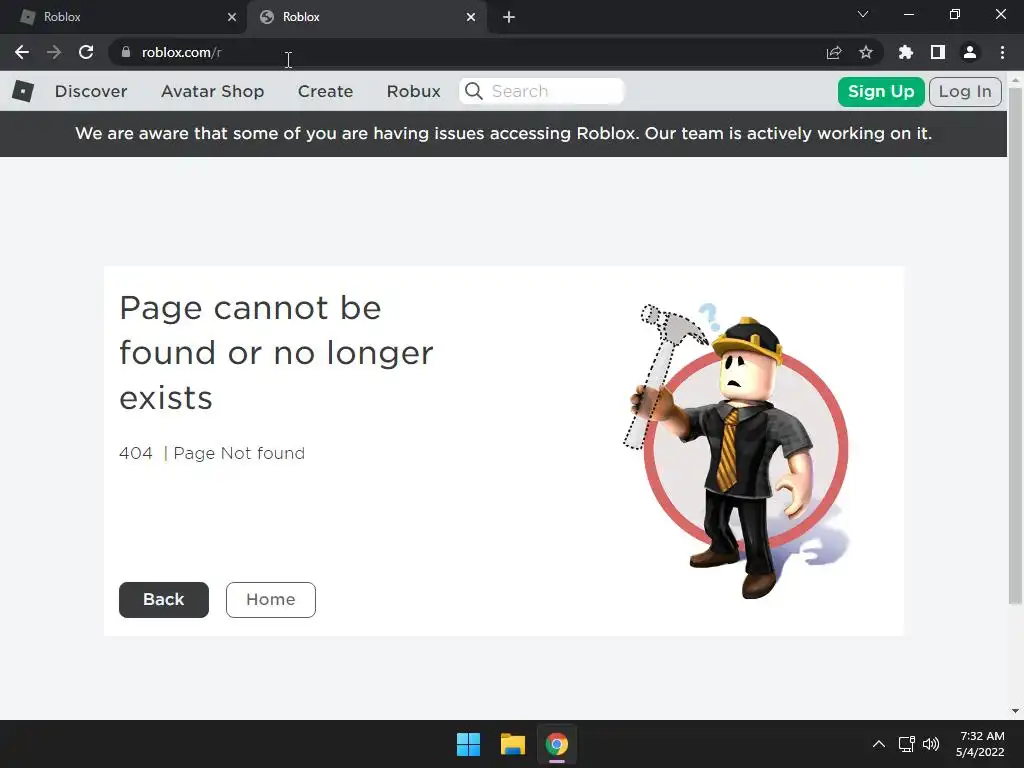Viewport: 1024px width, 768px height.
Task: Click the network tray icon
Action: 906,744
